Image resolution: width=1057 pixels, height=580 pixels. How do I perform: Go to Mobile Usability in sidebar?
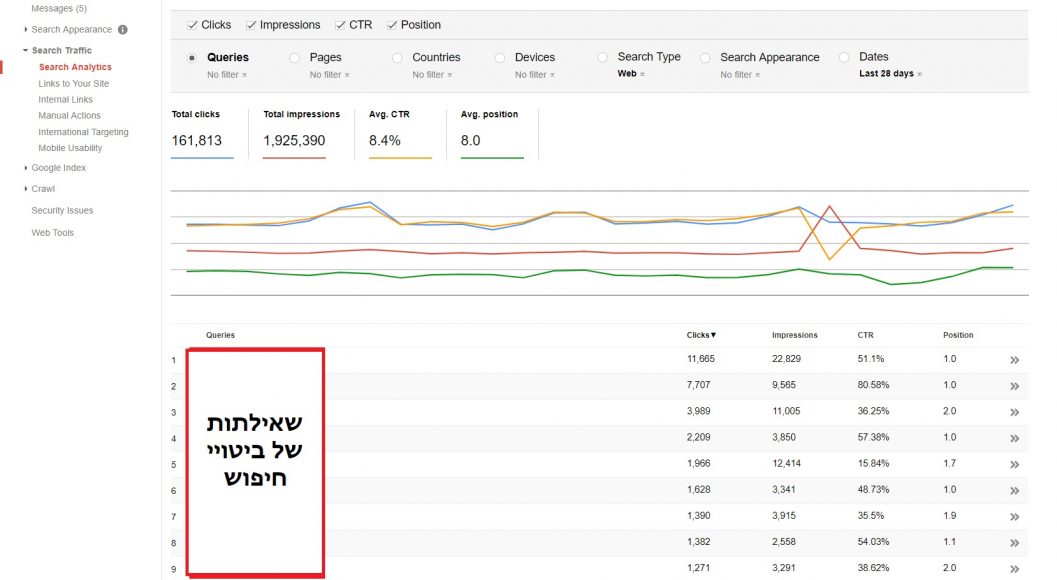(x=70, y=148)
